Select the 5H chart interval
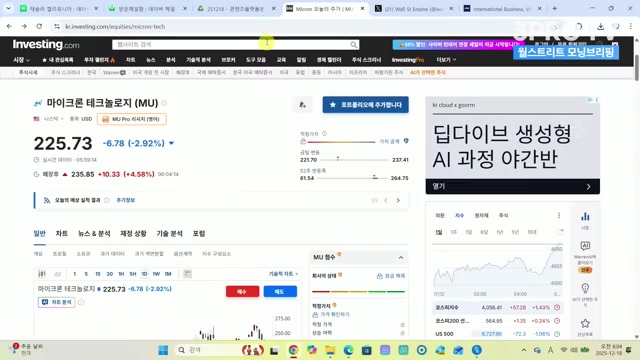The width and height of the screenshot is (640, 360). tap(133, 274)
